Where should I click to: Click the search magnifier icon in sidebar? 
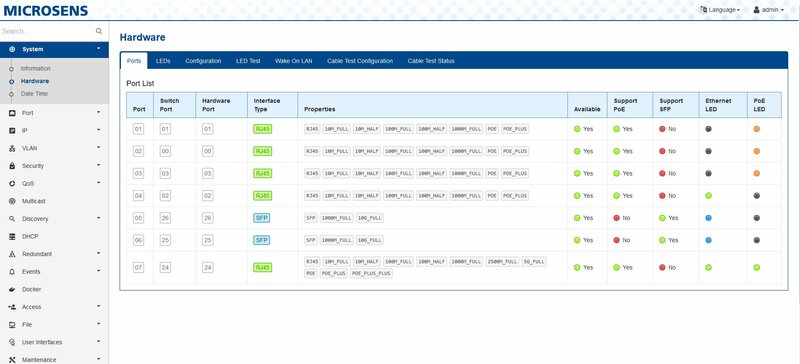coord(99,31)
